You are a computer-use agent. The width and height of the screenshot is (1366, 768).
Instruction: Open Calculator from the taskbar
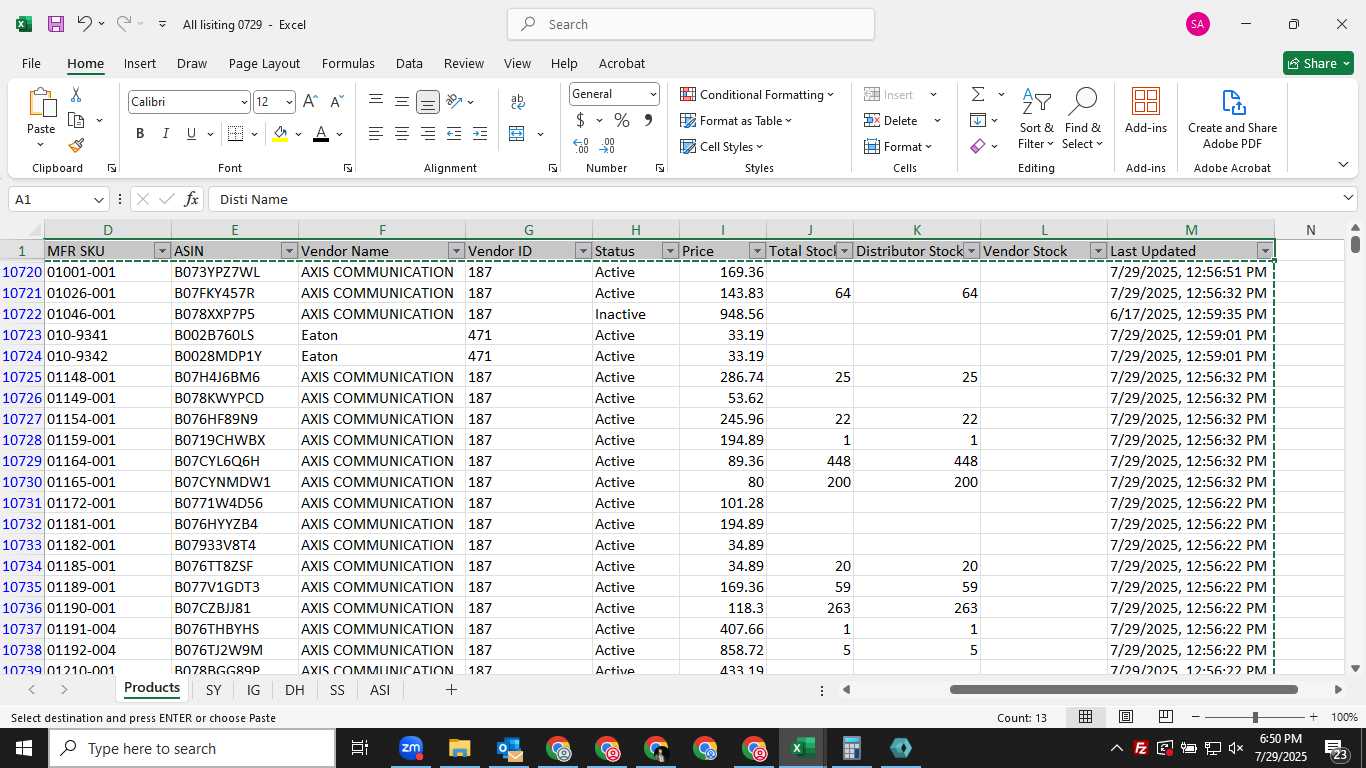[852, 748]
